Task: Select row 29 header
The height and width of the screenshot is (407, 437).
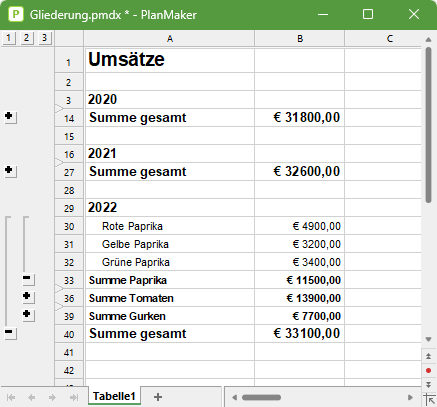Action: coord(69,208)
